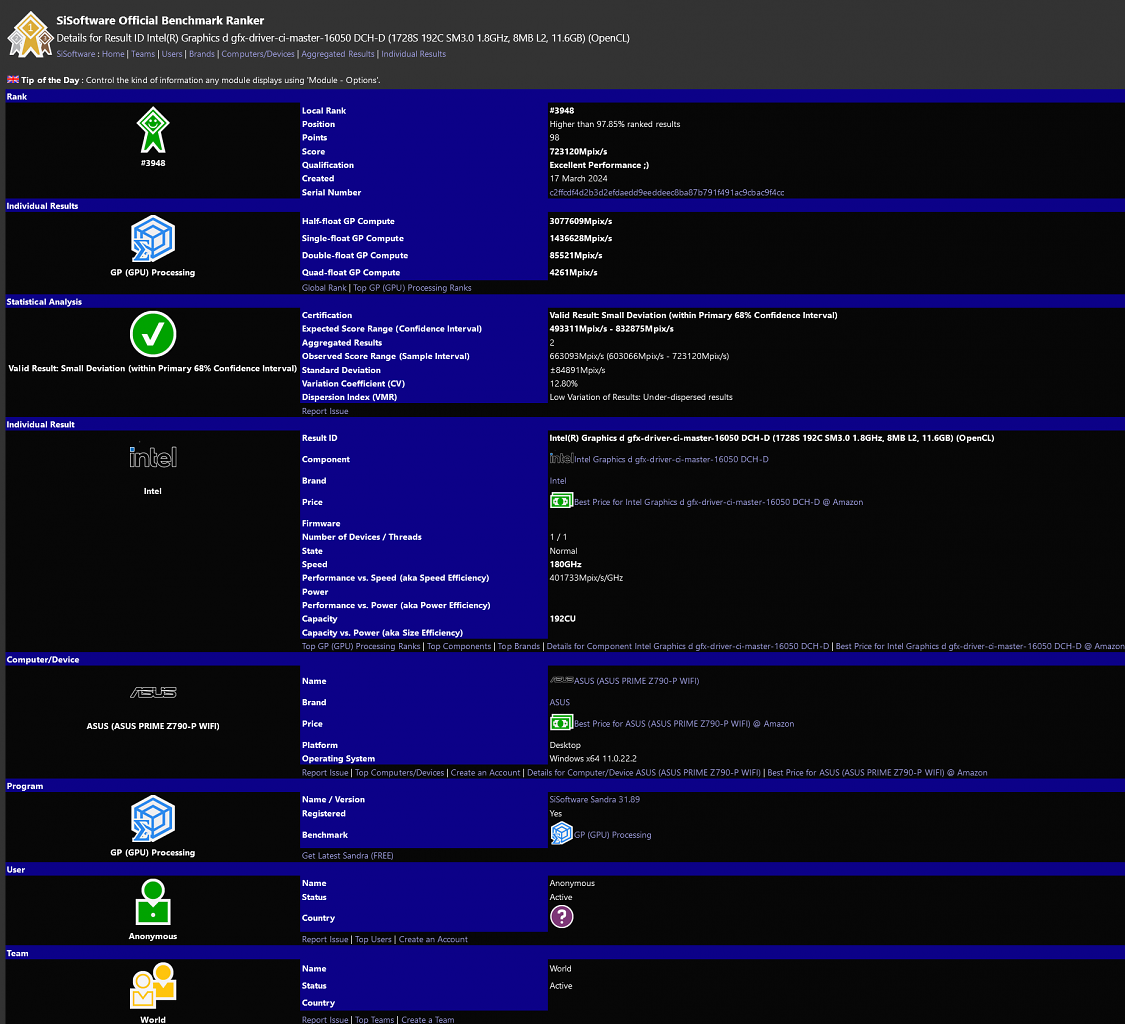Open Aggregated Results in header navigation

click(x=338, y=54)
